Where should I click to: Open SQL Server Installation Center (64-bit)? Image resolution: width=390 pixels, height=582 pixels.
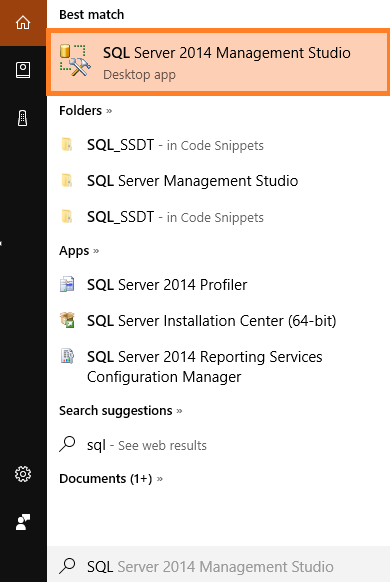coord(218,321)
